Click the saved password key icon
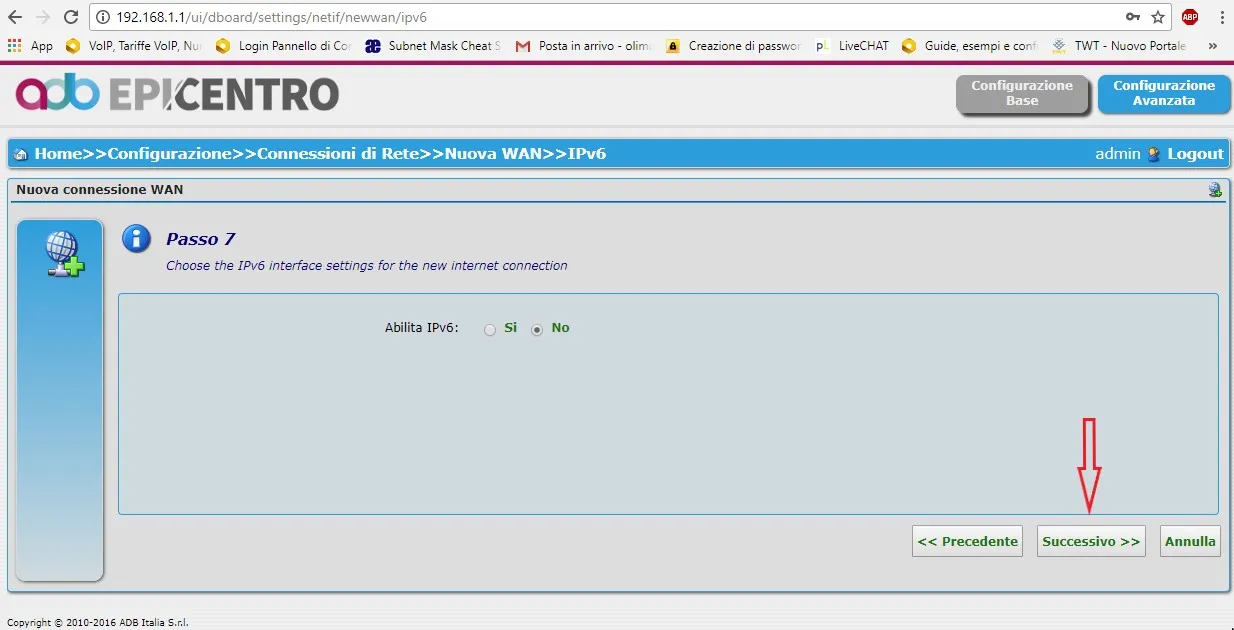The width and height of the screenshot is (1234, 630). pyautogui.click(x=1133, y=17)
